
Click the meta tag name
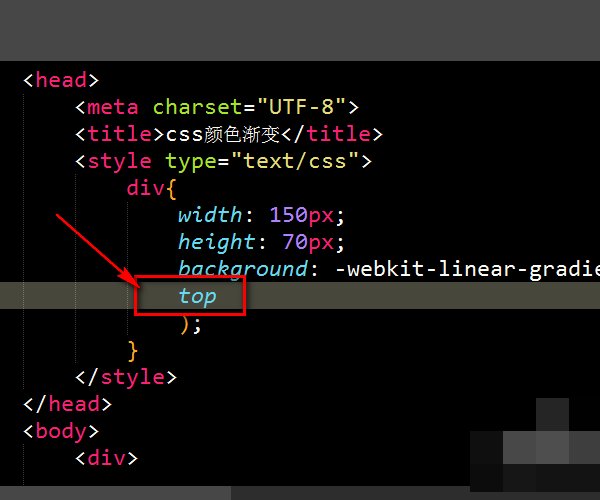pyautogui.click(x=113, y=107)
